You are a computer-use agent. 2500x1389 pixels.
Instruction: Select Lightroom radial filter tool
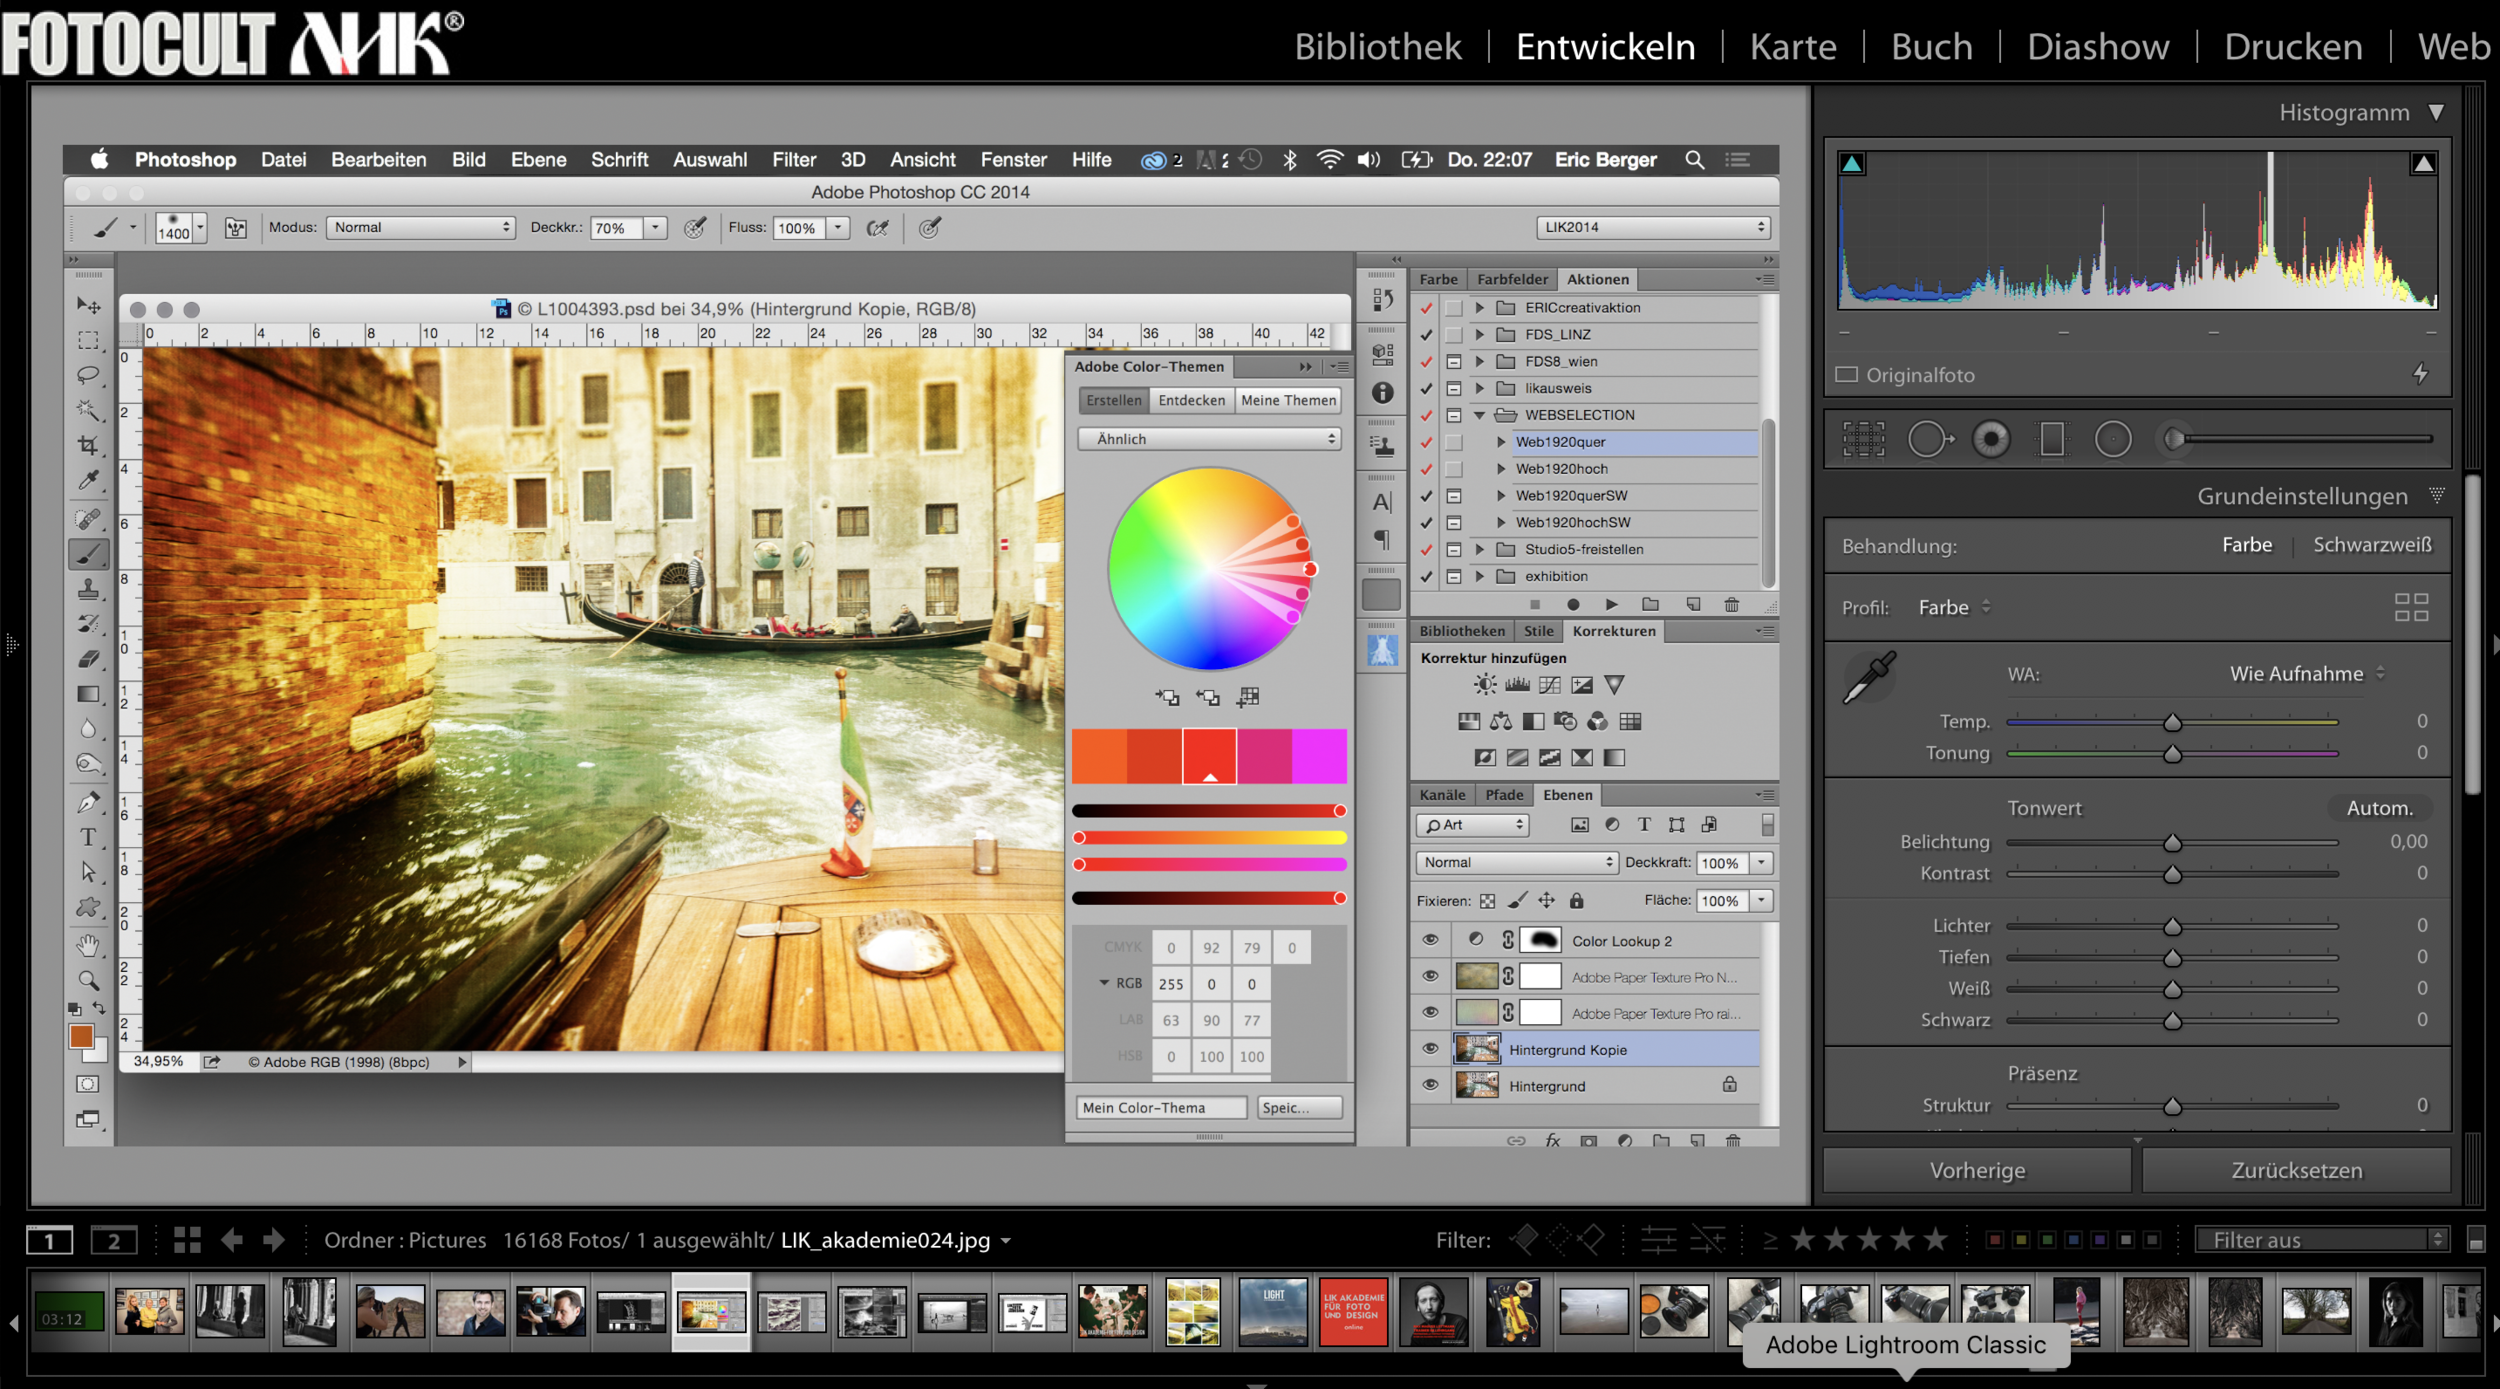point(2112,439)
